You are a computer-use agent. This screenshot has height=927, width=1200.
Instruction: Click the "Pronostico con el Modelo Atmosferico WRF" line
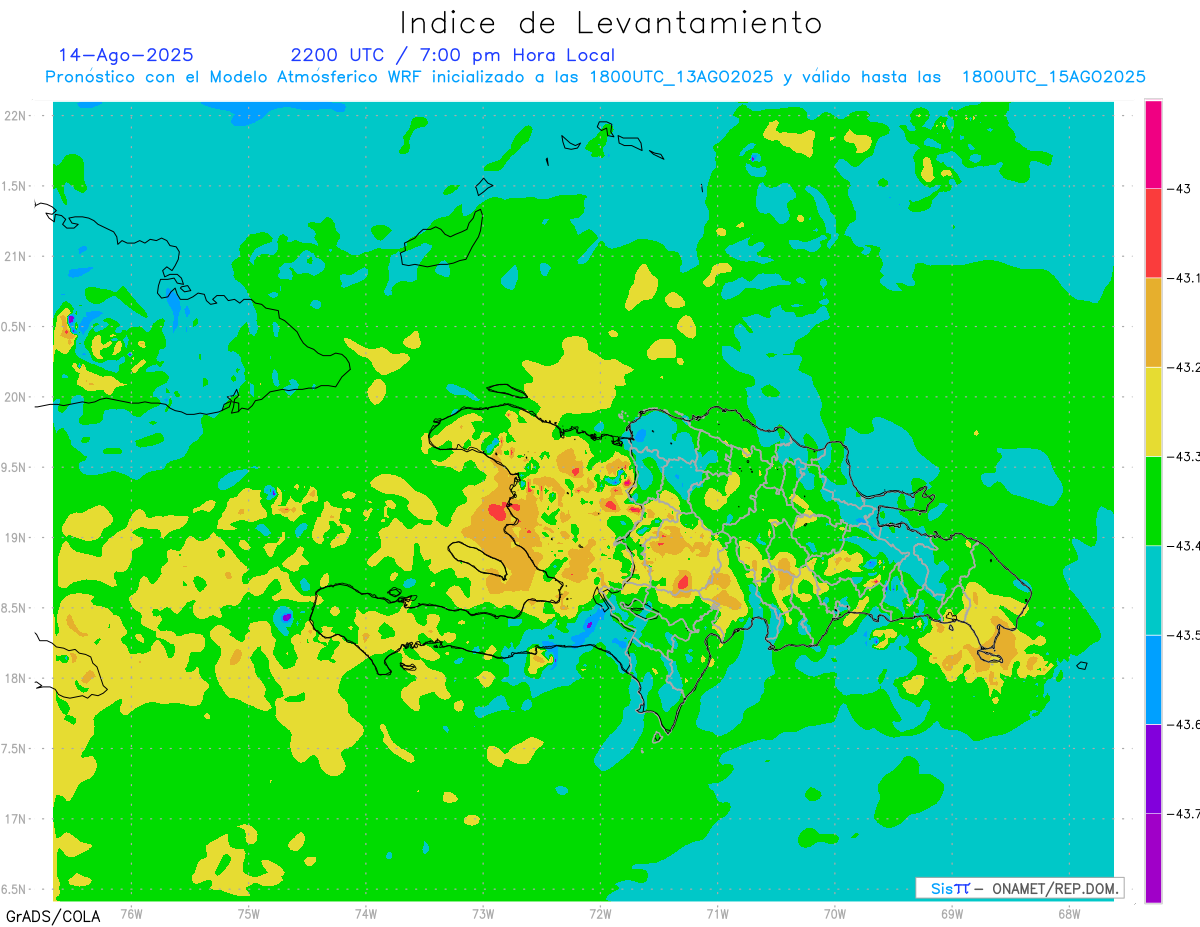[x=595, y=77]
